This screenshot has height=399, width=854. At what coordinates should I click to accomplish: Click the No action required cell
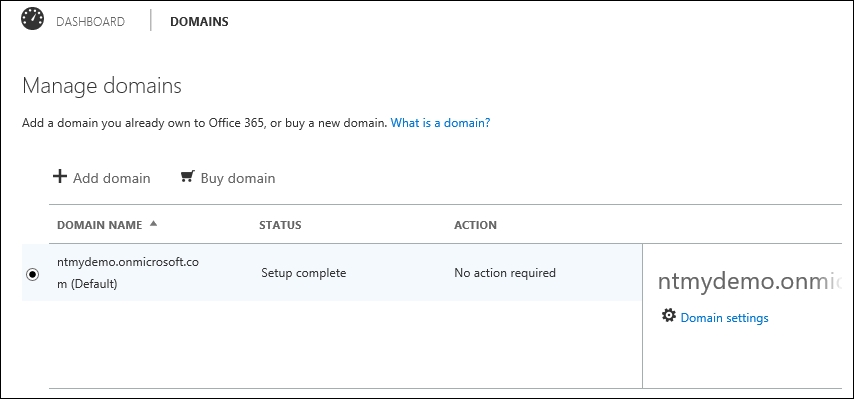[x=505, y=273]
